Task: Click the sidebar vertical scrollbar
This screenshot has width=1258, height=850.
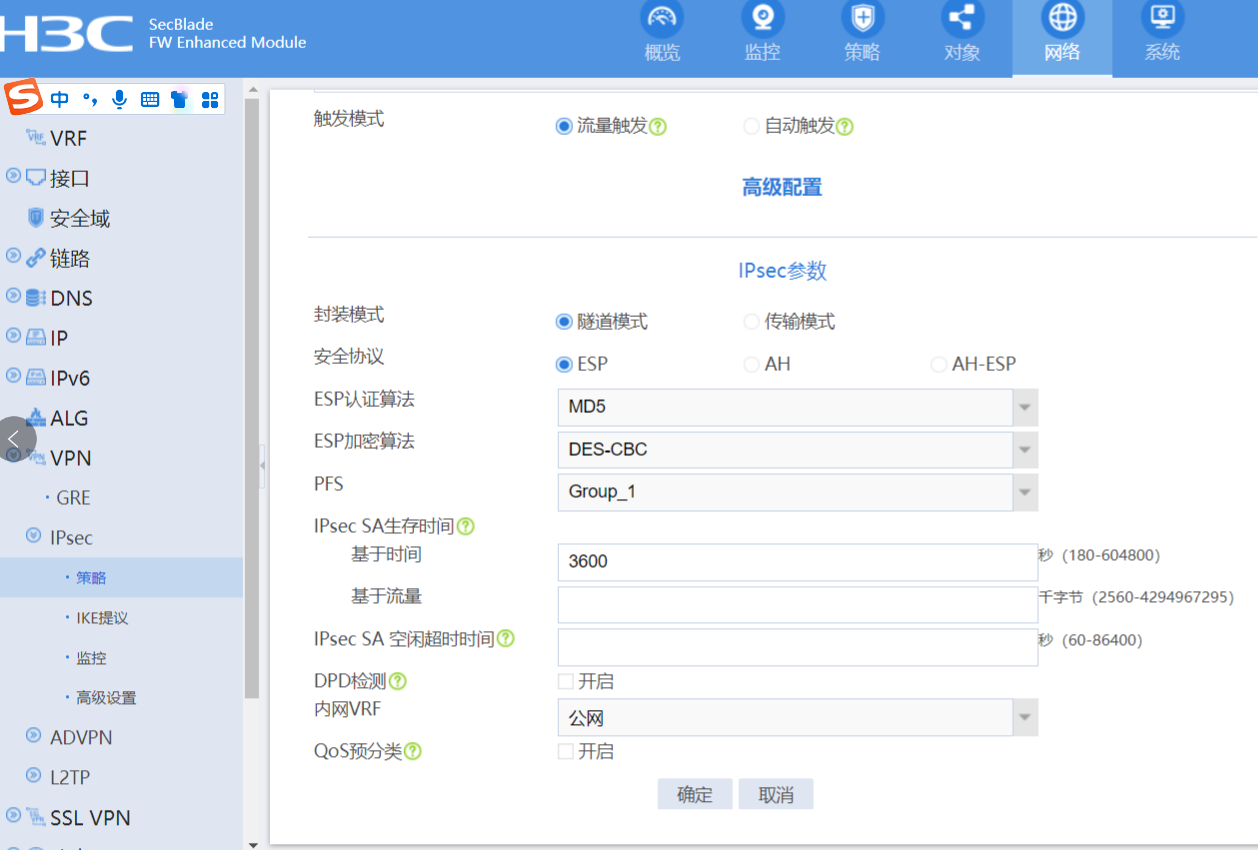Action: point(251,400)
